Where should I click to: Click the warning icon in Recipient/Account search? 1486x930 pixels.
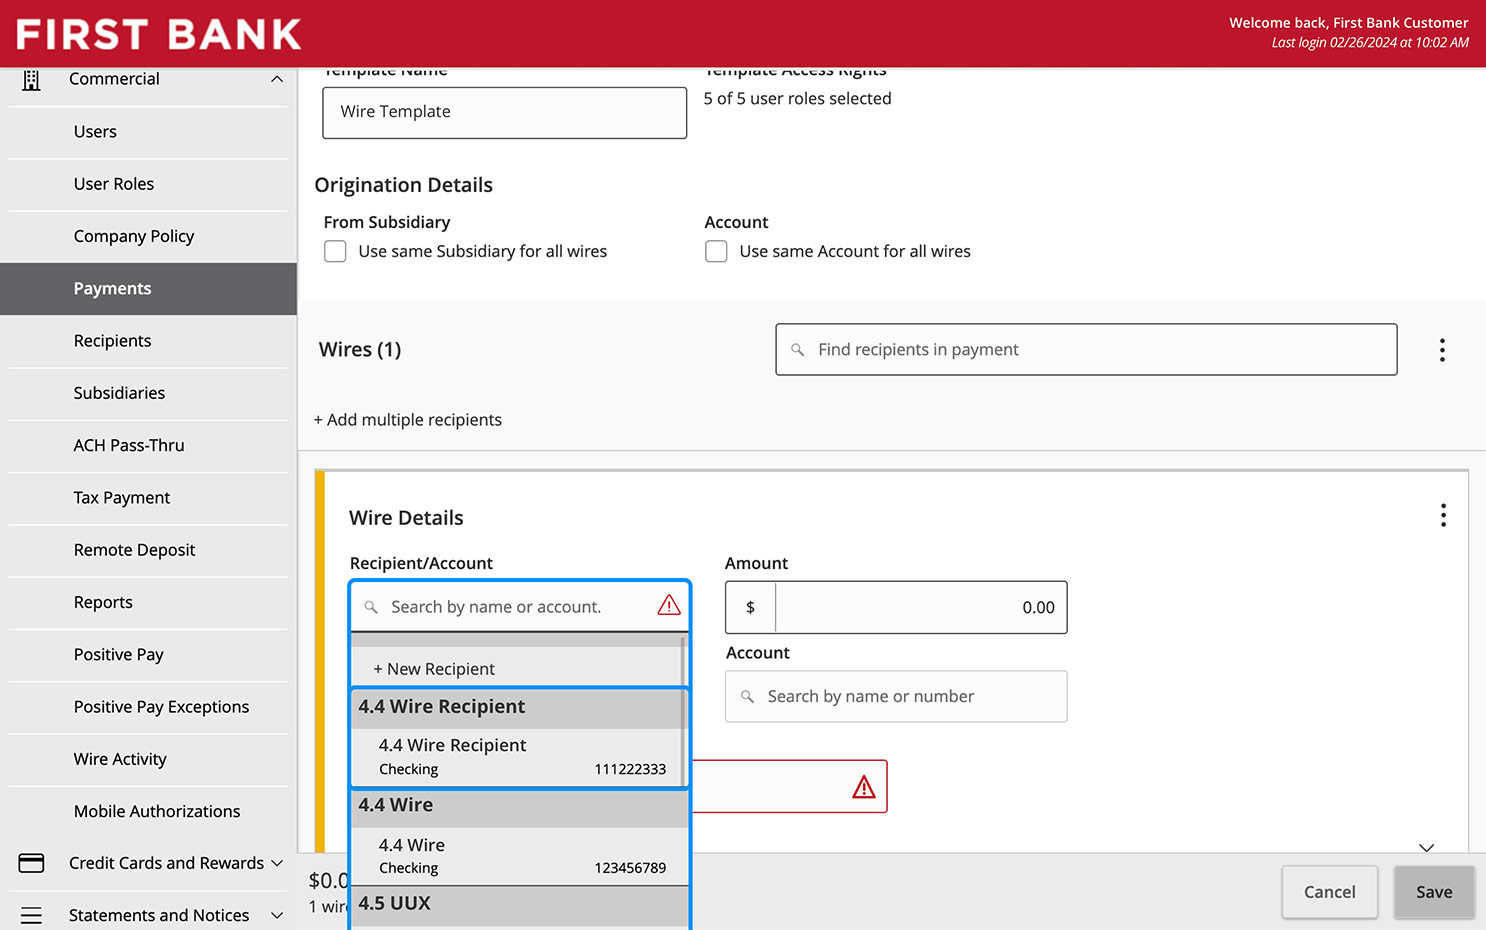[669, 605]
